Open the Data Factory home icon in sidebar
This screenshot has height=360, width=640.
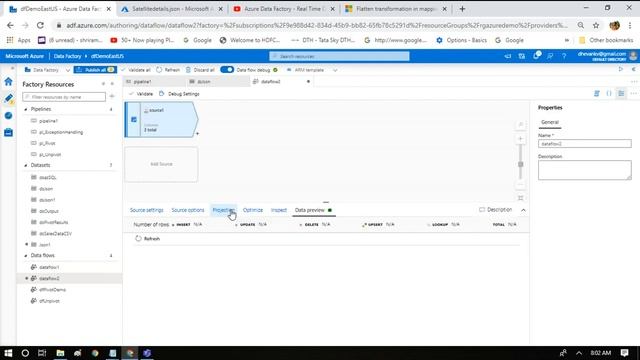tap(8, 82)
